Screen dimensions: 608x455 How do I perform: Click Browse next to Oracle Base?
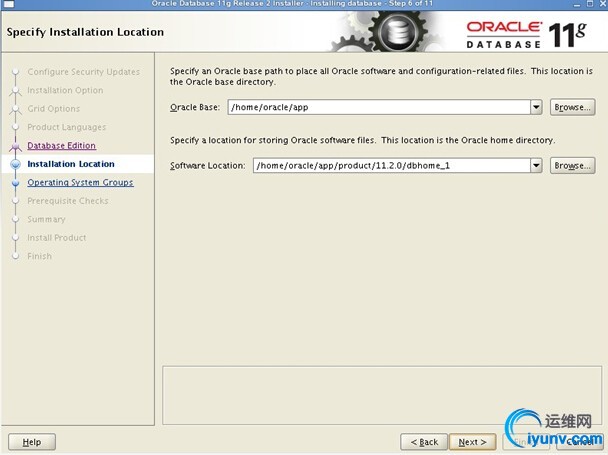572,107
